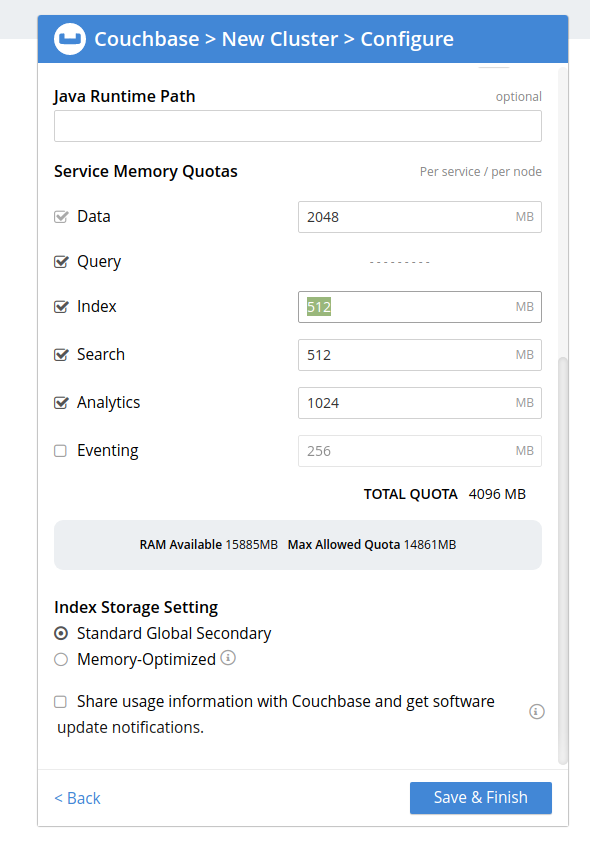The image size is (590, 845).
Task: Check share usage information checkbox
Action: pos(60,702)
